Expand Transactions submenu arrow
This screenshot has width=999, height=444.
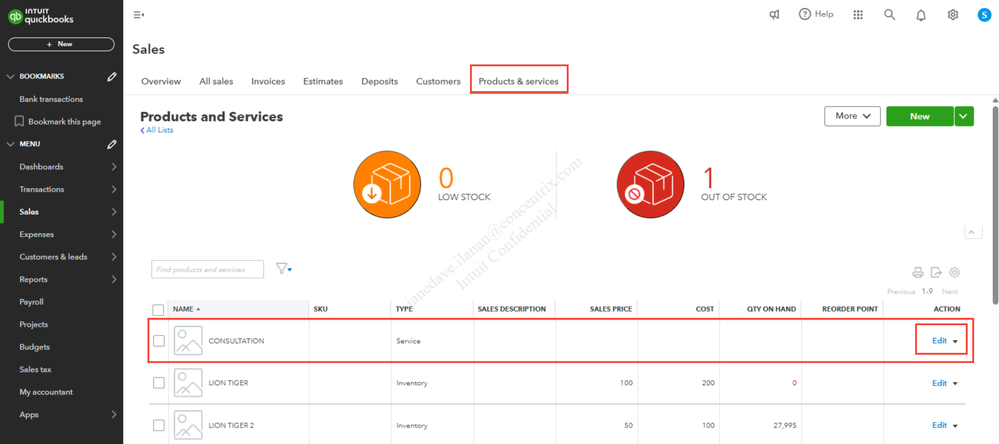(x=113, y=189)
